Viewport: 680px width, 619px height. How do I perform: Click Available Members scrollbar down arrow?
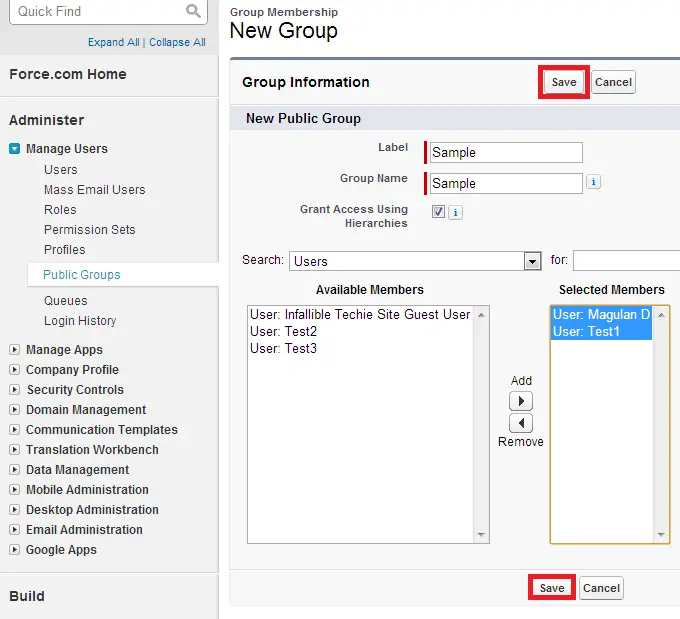coord(481,535)
